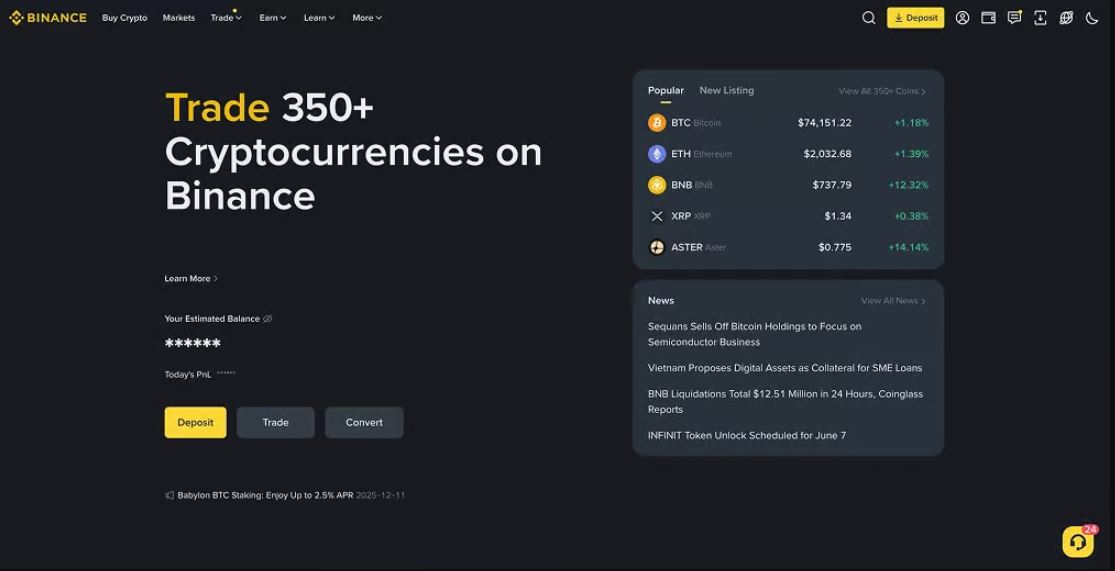Click the Ethereum coin icon

click(656, 154)
